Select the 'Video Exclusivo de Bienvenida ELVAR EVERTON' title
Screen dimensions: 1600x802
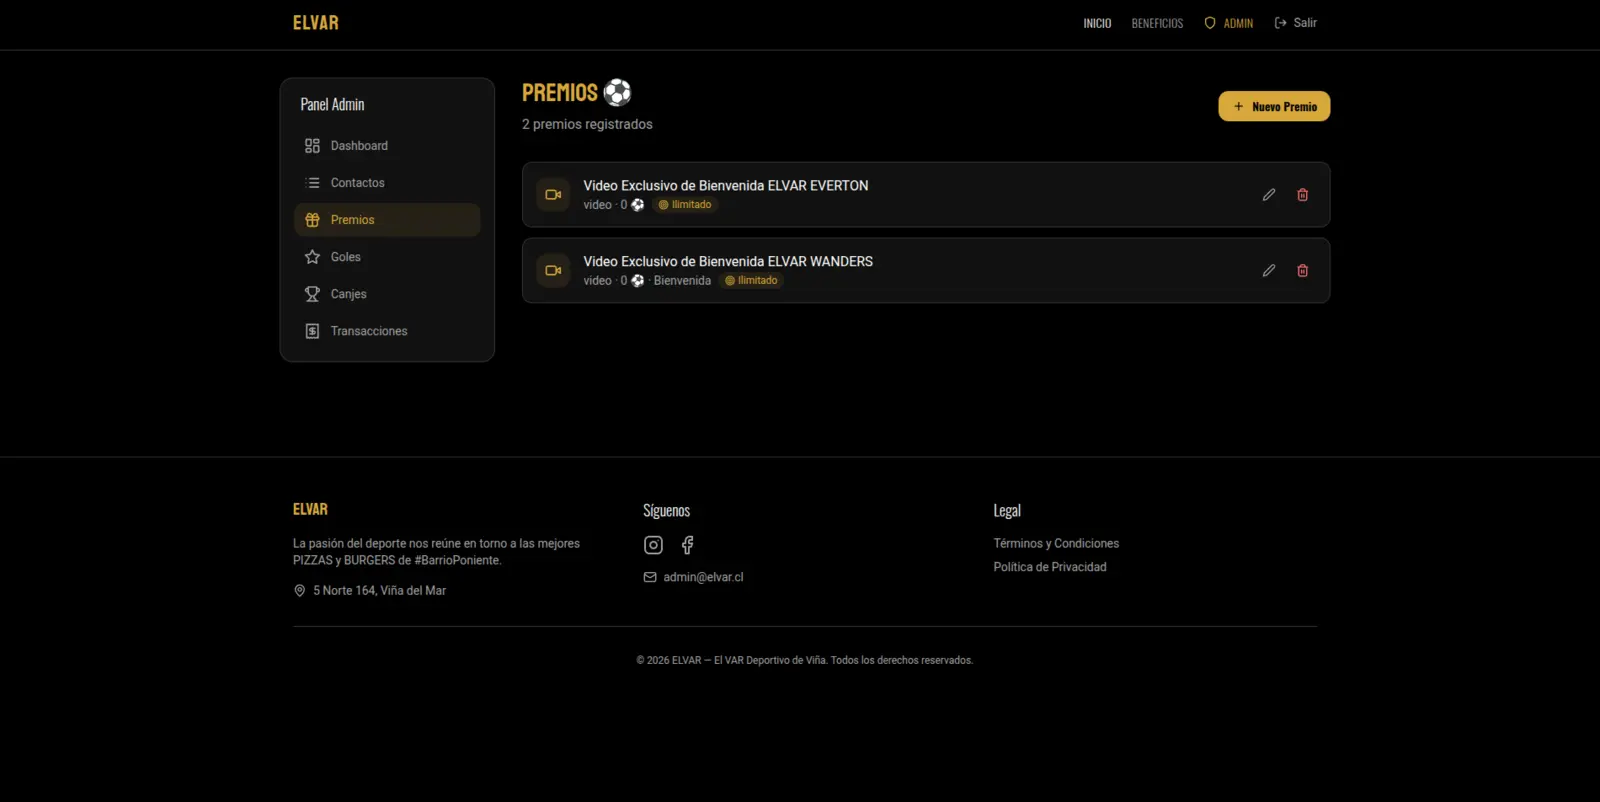tap(726, 186)
